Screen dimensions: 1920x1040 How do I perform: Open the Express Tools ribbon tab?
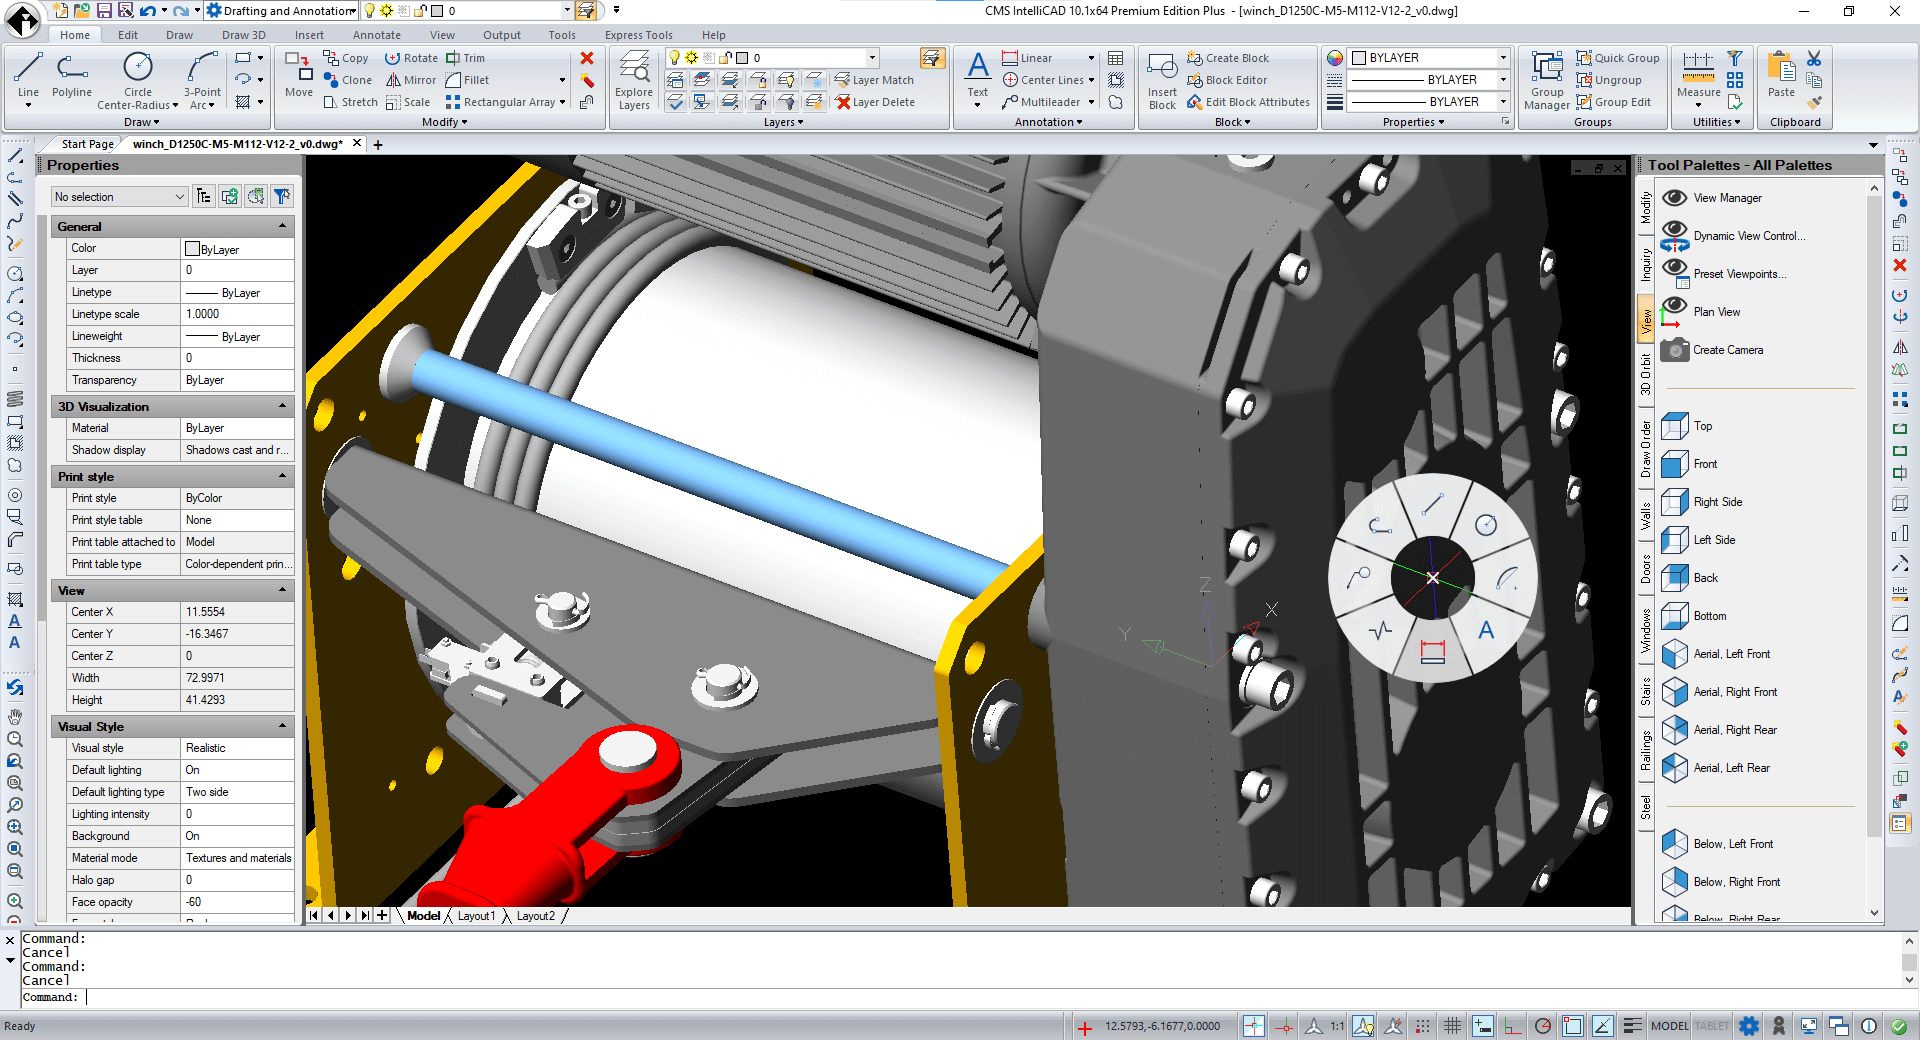[638, 35]
